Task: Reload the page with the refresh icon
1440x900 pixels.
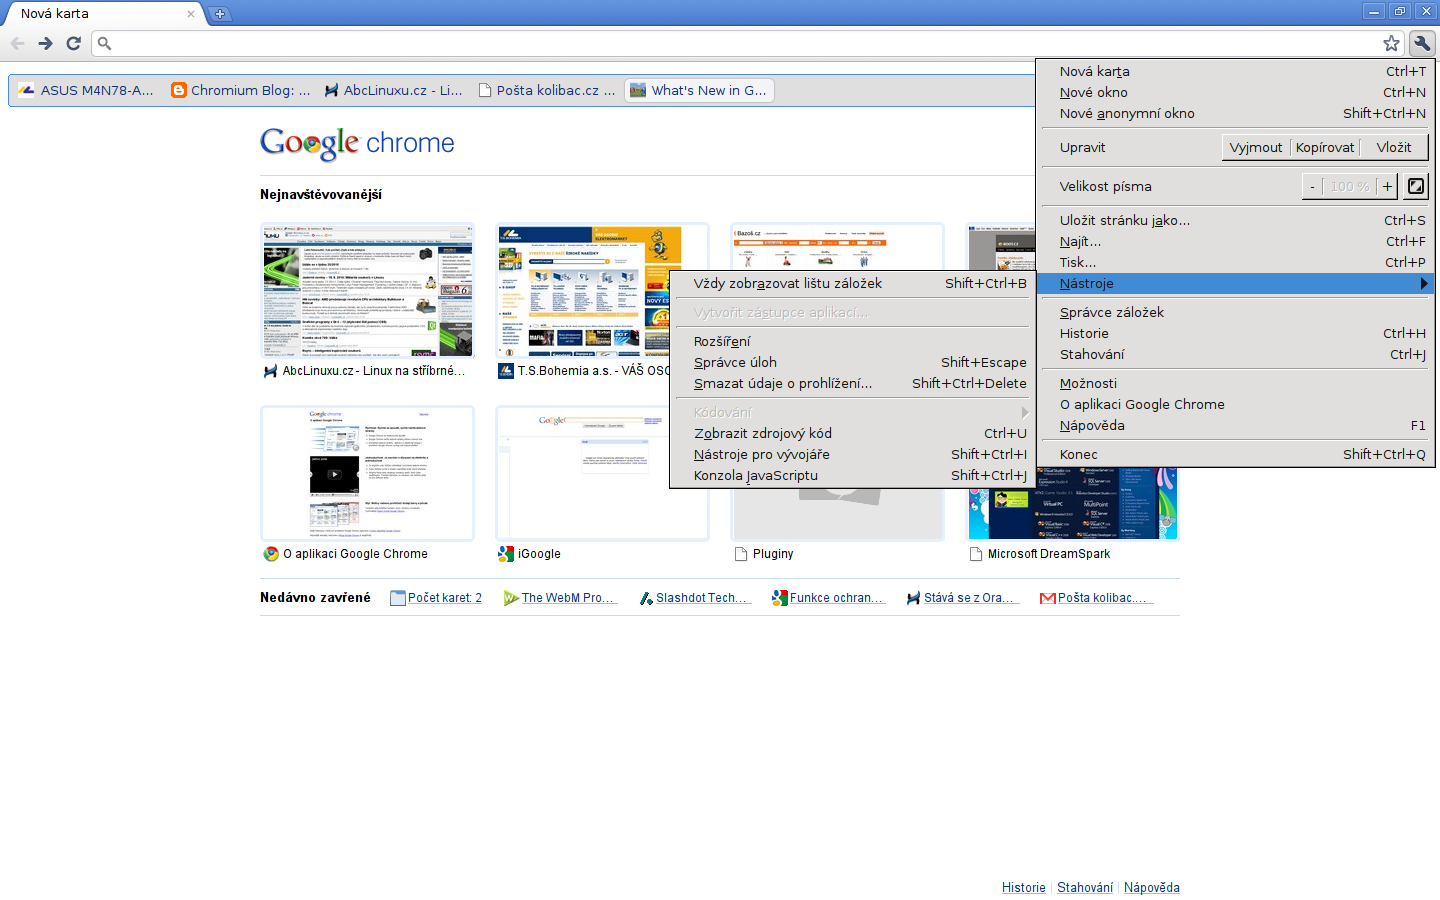Action: 73,43
